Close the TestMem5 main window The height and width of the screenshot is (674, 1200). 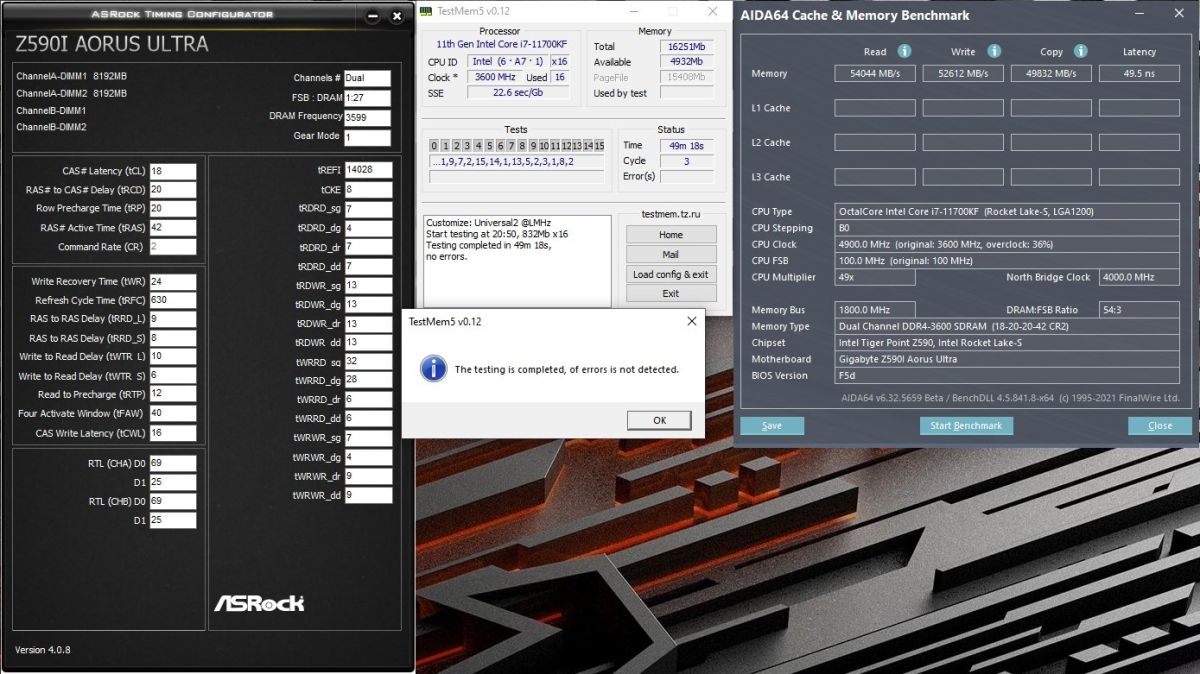(712, 12)
